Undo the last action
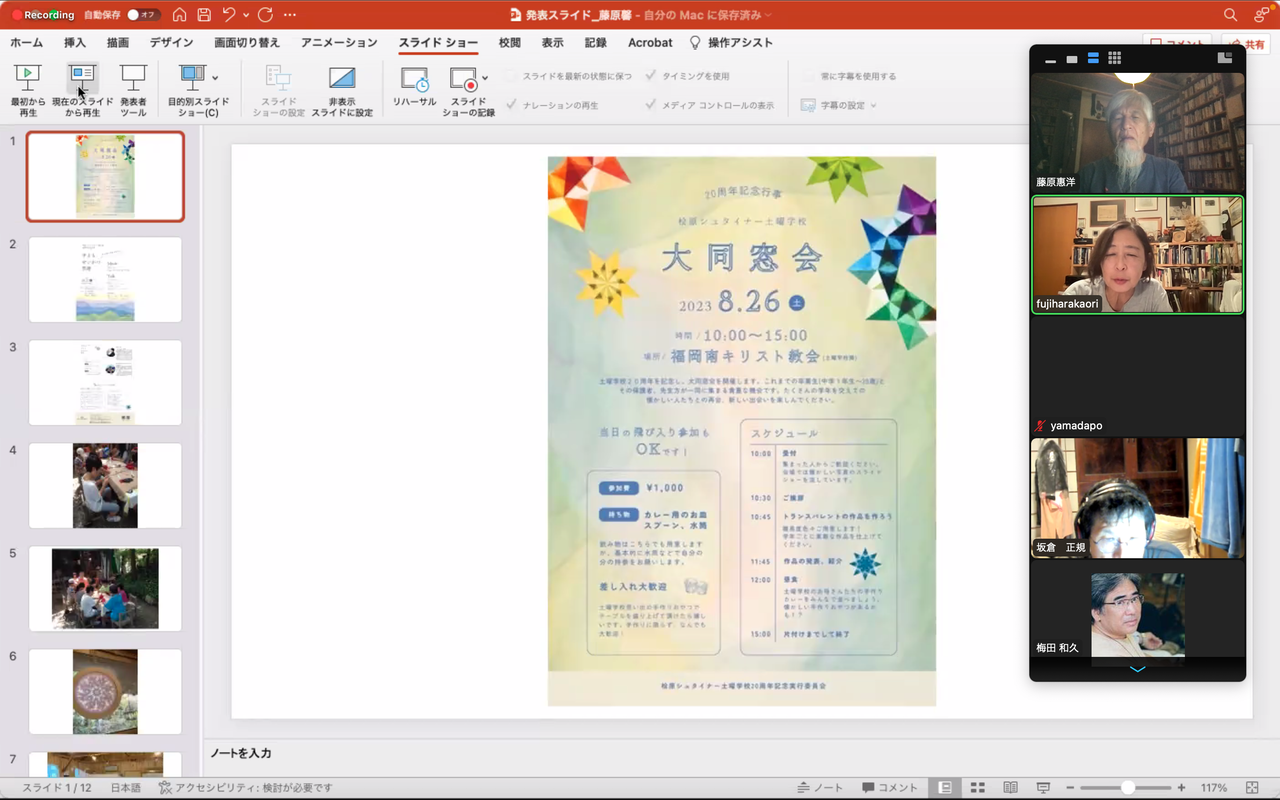This screenshot has width=1280, height=800. pos(230,15)
